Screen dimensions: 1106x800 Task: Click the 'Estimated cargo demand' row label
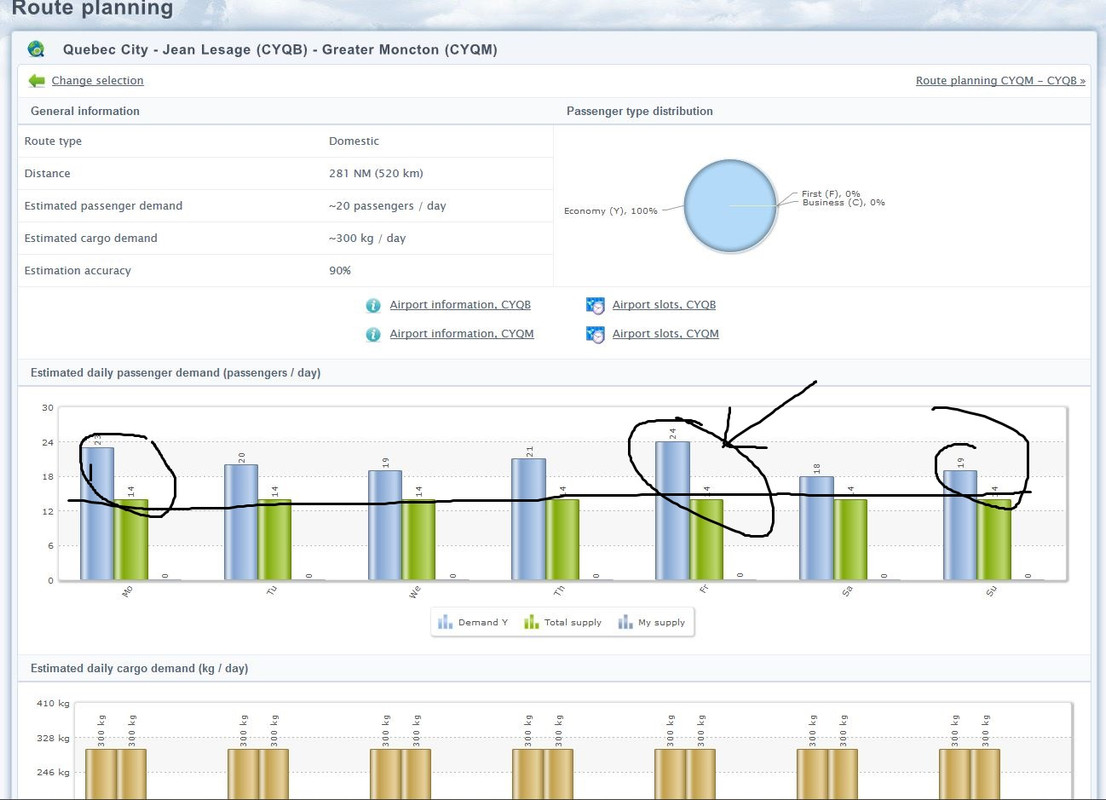tap(91, 238)
